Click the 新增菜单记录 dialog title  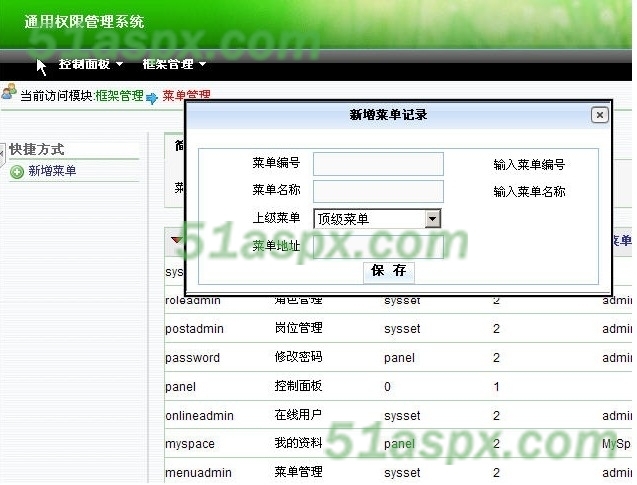(x=389, y=115)
